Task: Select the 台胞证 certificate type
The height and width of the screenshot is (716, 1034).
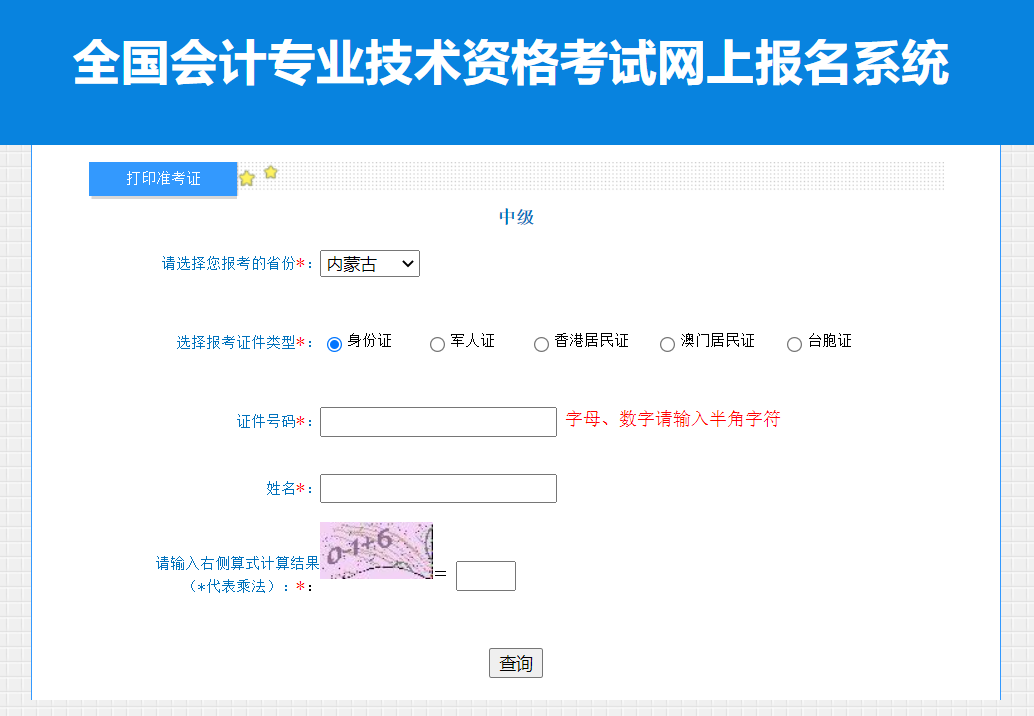Action: pyautogui.click(x=795, y=343)
